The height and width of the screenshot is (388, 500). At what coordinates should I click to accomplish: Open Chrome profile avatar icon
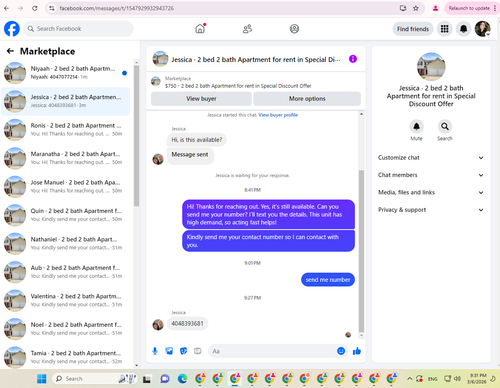435,8
